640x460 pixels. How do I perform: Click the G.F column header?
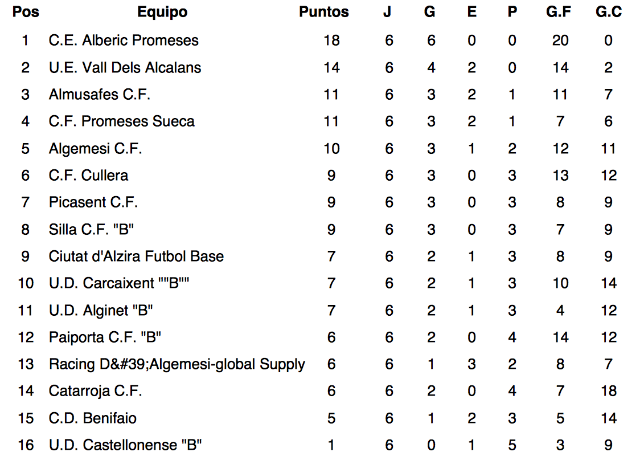coord(559,12)
